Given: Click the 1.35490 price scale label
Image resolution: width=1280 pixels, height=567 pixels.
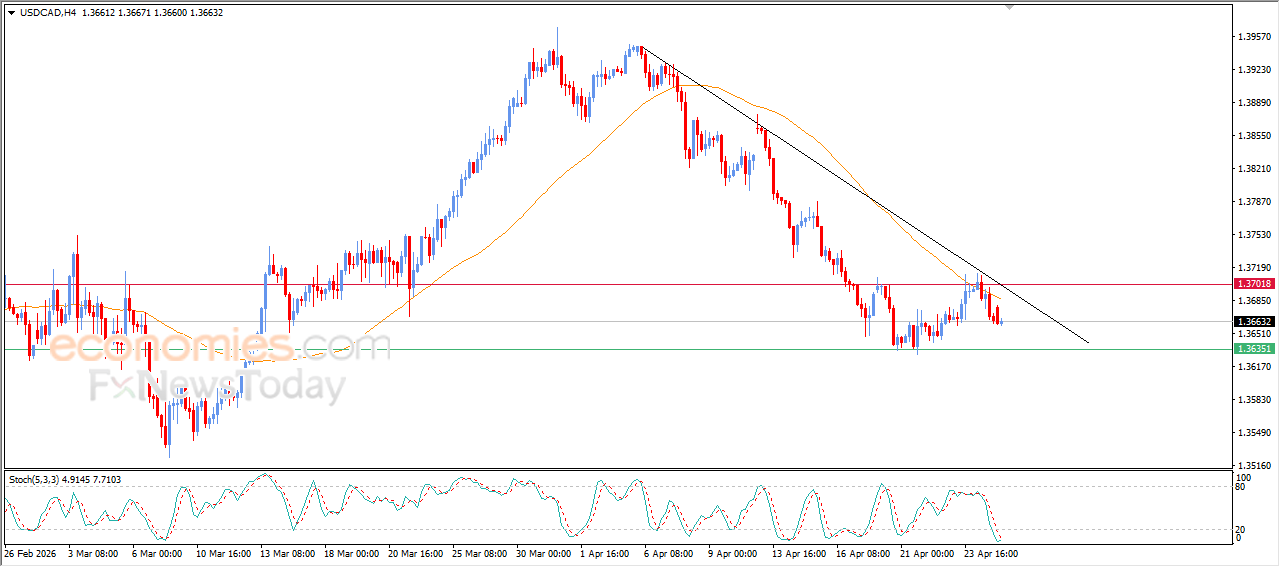Looking at the screenshot, I should pyautogui.click(x=1253, y=433).
